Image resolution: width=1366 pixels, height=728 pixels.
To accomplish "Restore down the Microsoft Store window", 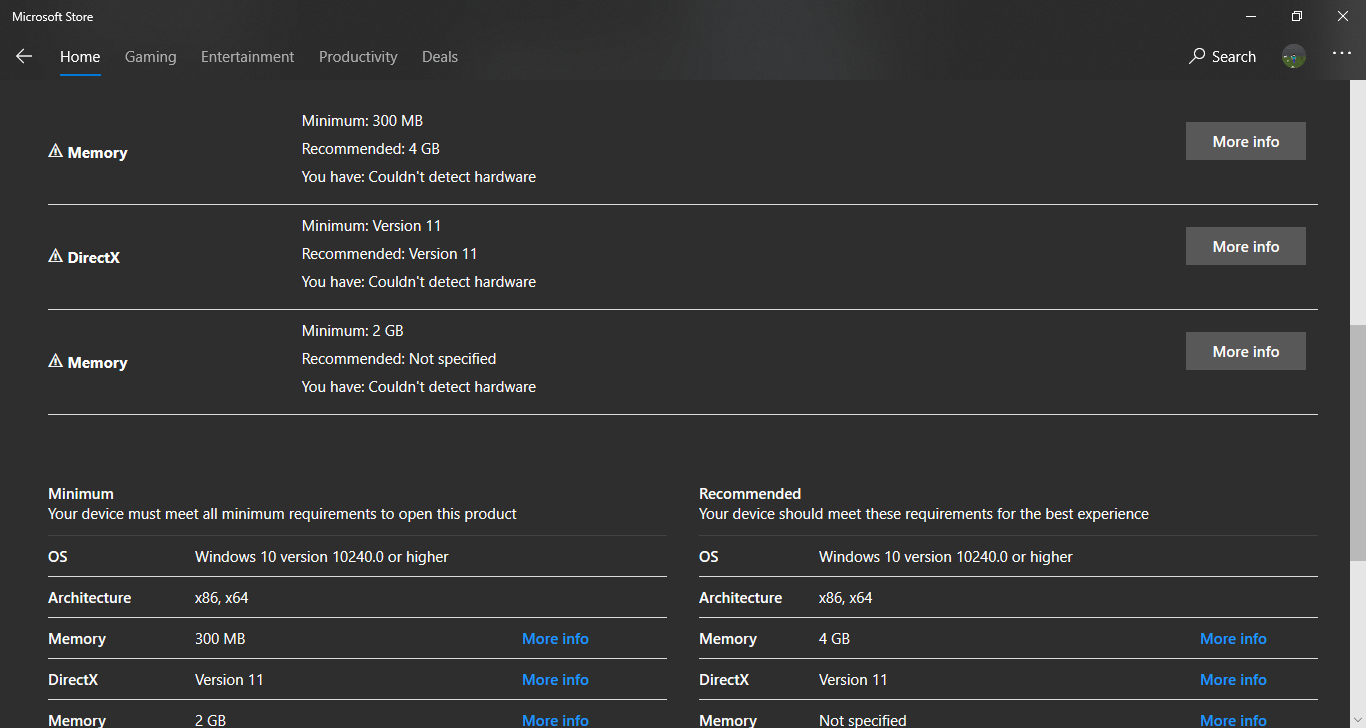I will click(x=1297, y=16).
